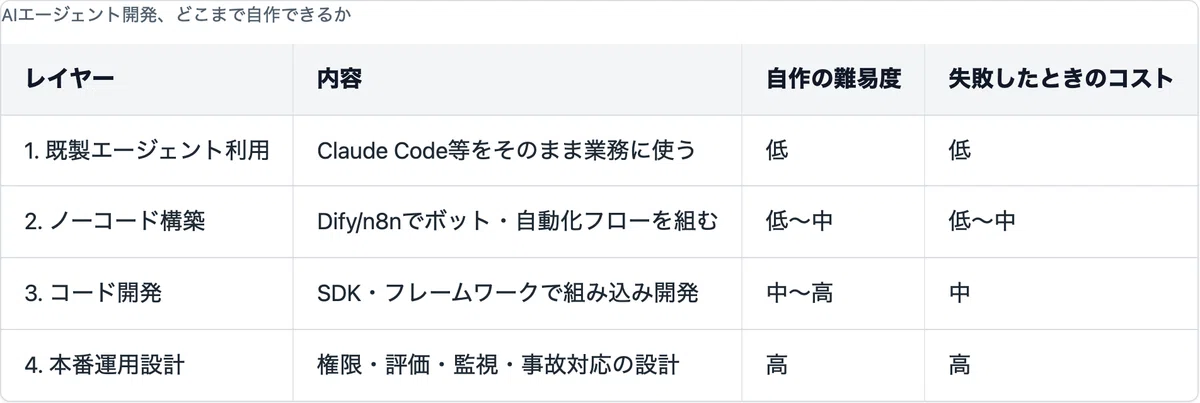1200x403 pixels.
Task: Click the 内容 column header
Action: 517,79
